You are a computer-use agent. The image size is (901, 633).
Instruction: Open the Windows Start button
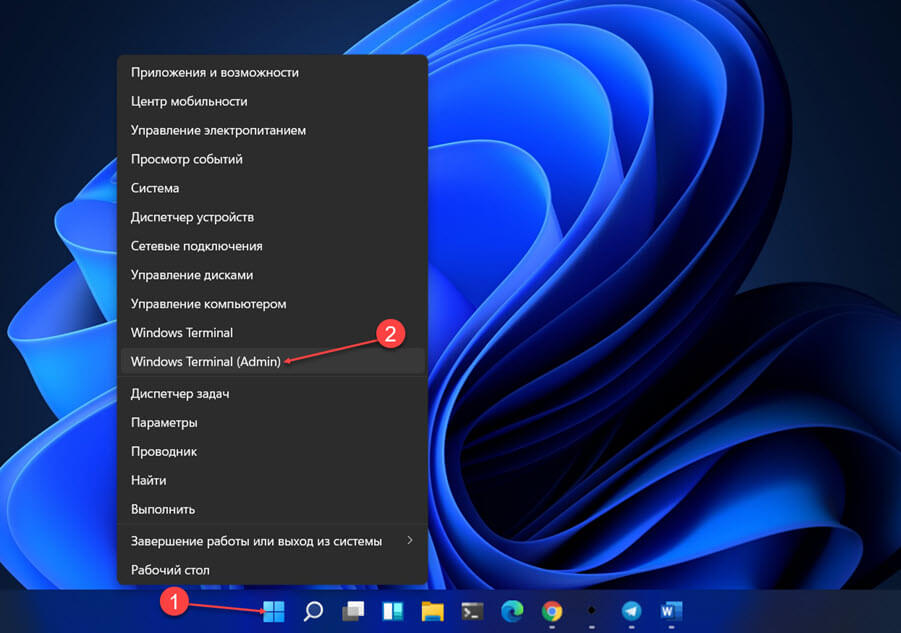(274, 611)
